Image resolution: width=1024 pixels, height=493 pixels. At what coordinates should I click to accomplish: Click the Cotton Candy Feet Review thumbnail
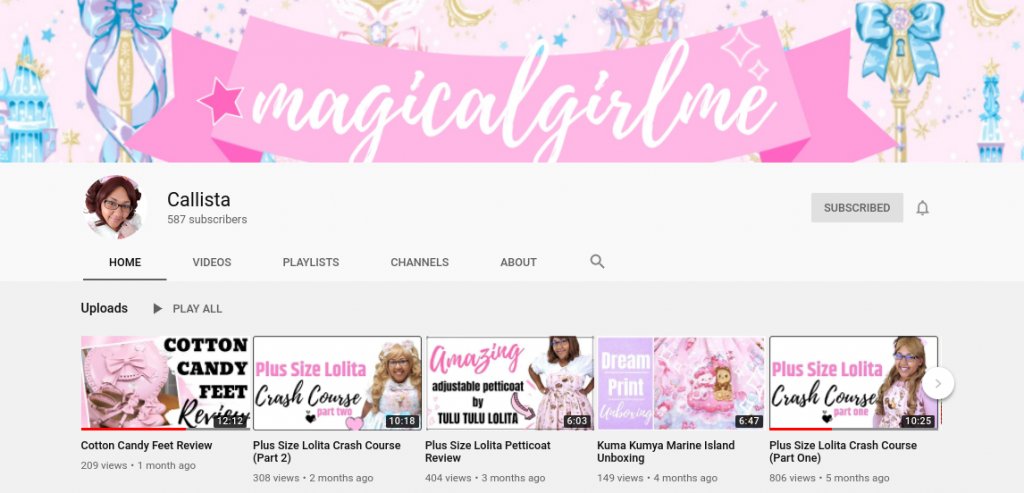165,383
